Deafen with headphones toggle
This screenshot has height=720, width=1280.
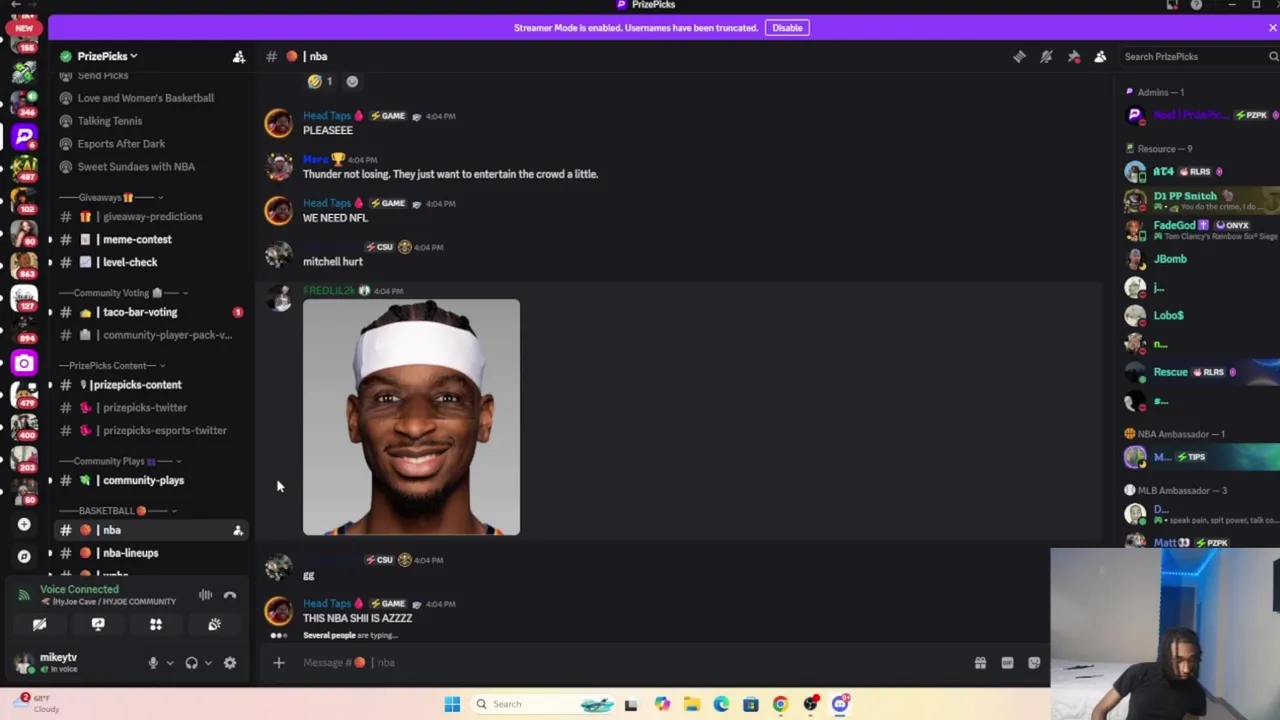[191, 663]
